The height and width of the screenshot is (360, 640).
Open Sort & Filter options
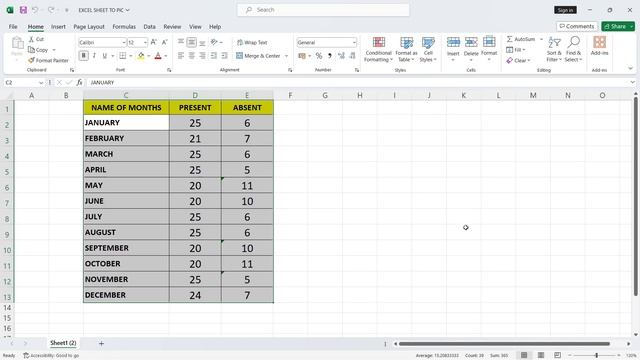pyautogui.click(x=554, y=49)
